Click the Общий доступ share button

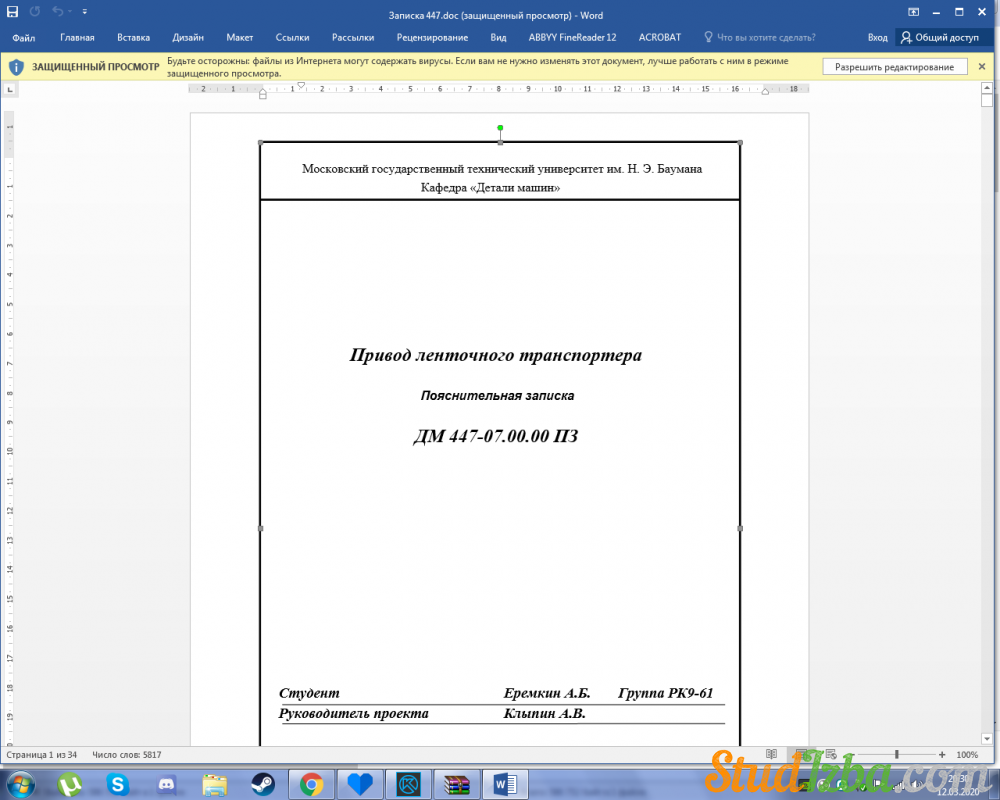pos(940,37)
